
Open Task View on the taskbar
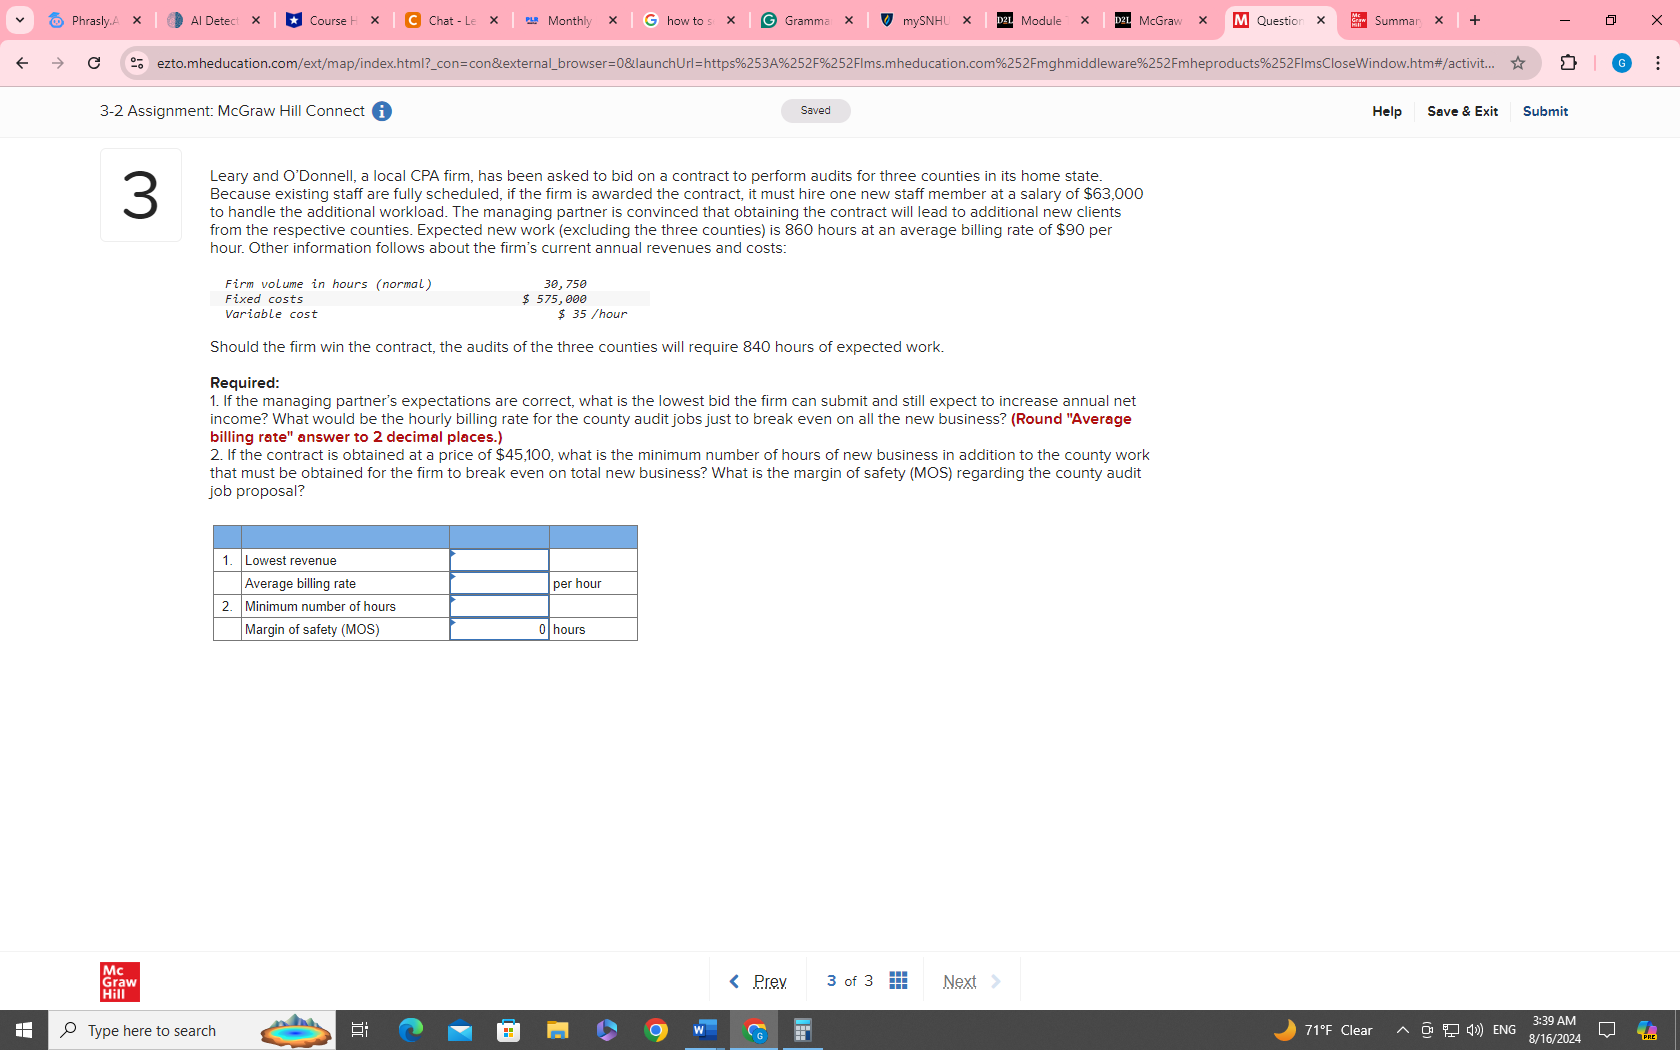coord(360,1030)
